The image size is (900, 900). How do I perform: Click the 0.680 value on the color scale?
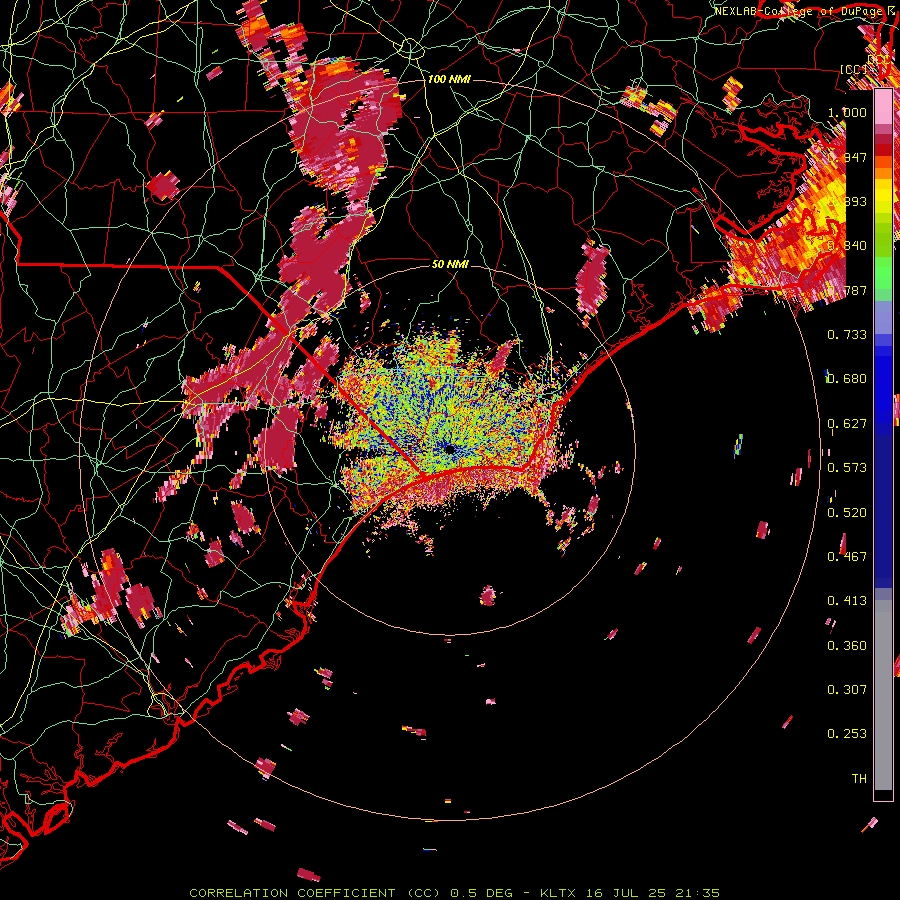[x=847, y=379]
